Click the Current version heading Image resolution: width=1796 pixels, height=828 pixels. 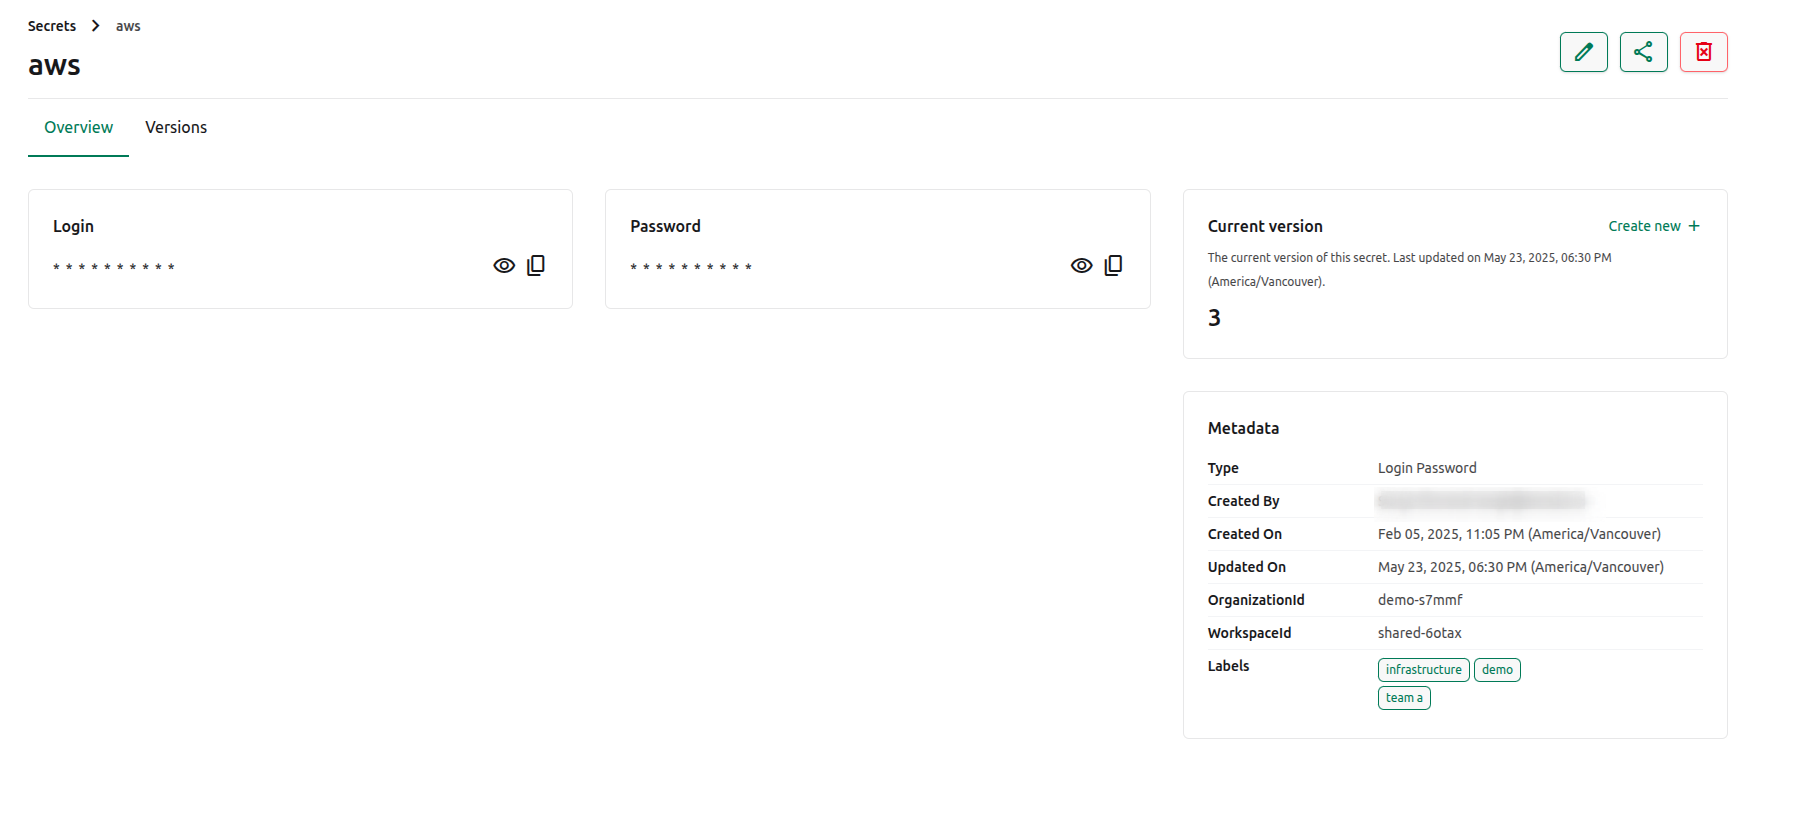pyautogui.click(x=1265, y=226)
